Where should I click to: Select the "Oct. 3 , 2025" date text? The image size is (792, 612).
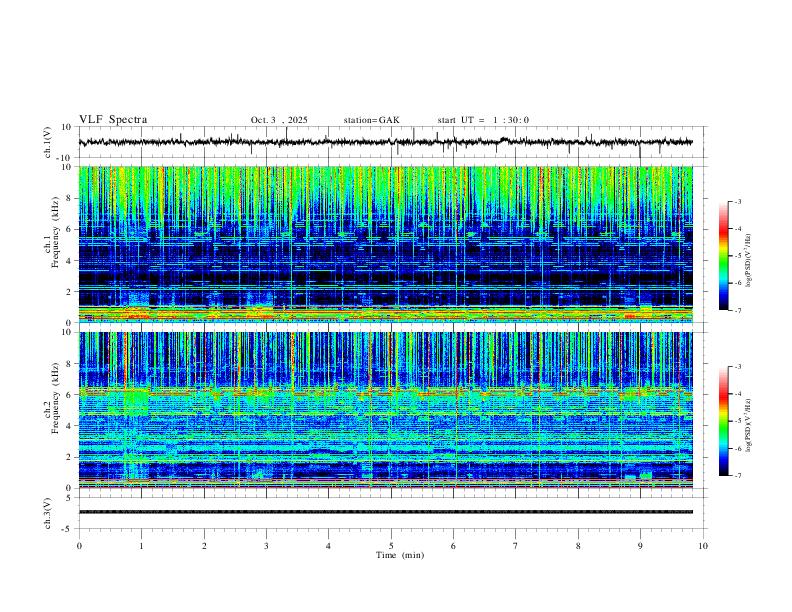click(279, 120)
